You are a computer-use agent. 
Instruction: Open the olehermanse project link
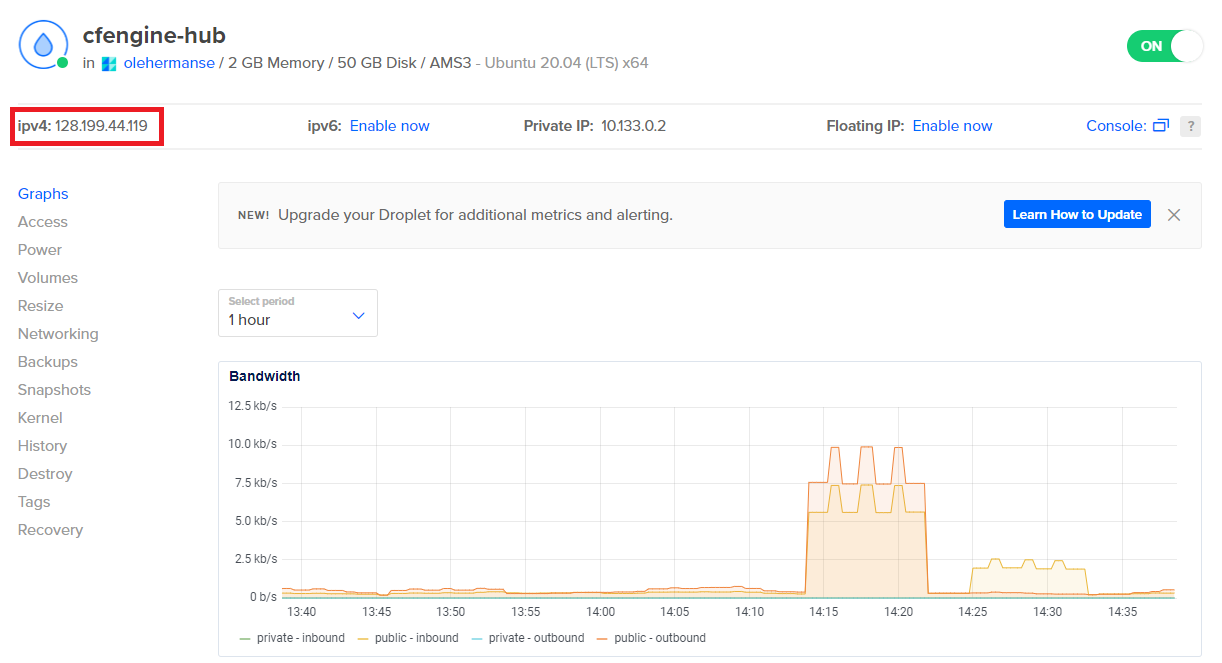click(x=168, y=63)
